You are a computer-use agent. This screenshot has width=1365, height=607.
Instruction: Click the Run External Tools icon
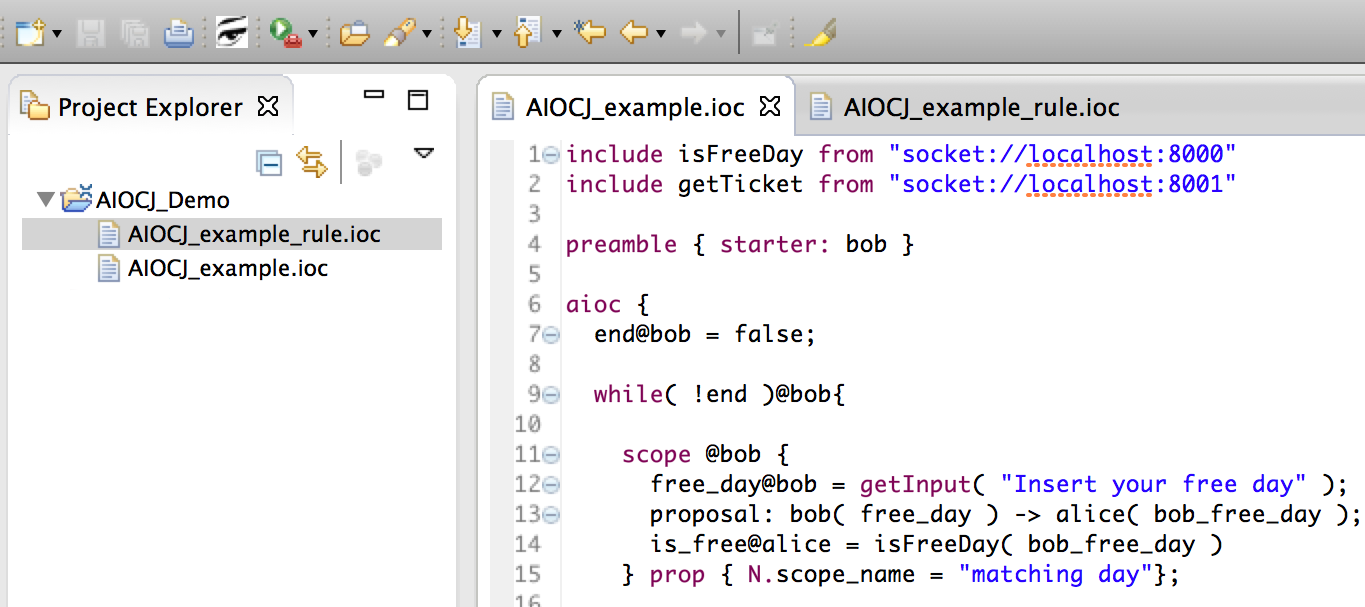(x=285, y=33)
